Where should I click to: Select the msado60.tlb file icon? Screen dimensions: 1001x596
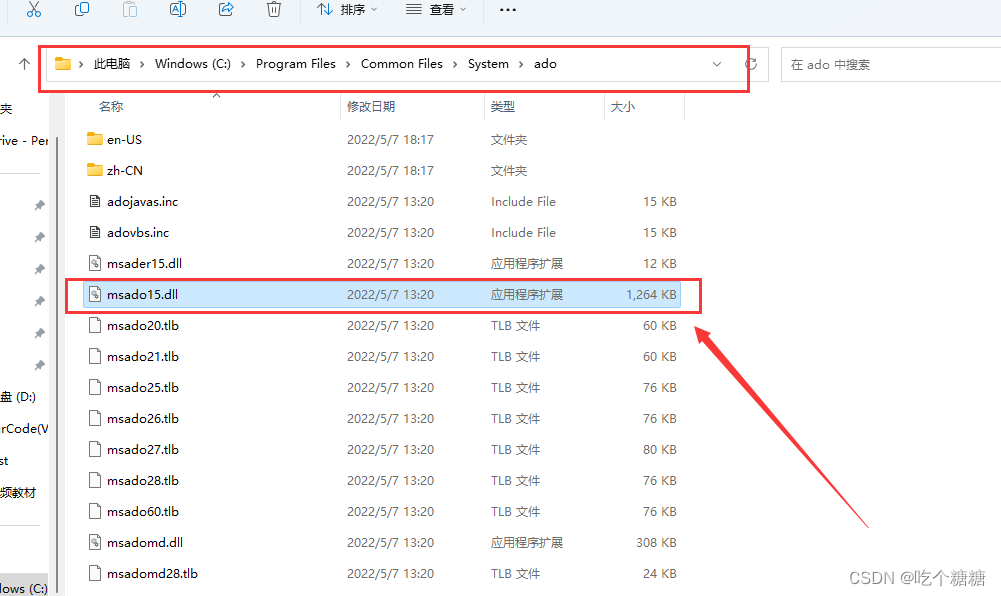94,511
